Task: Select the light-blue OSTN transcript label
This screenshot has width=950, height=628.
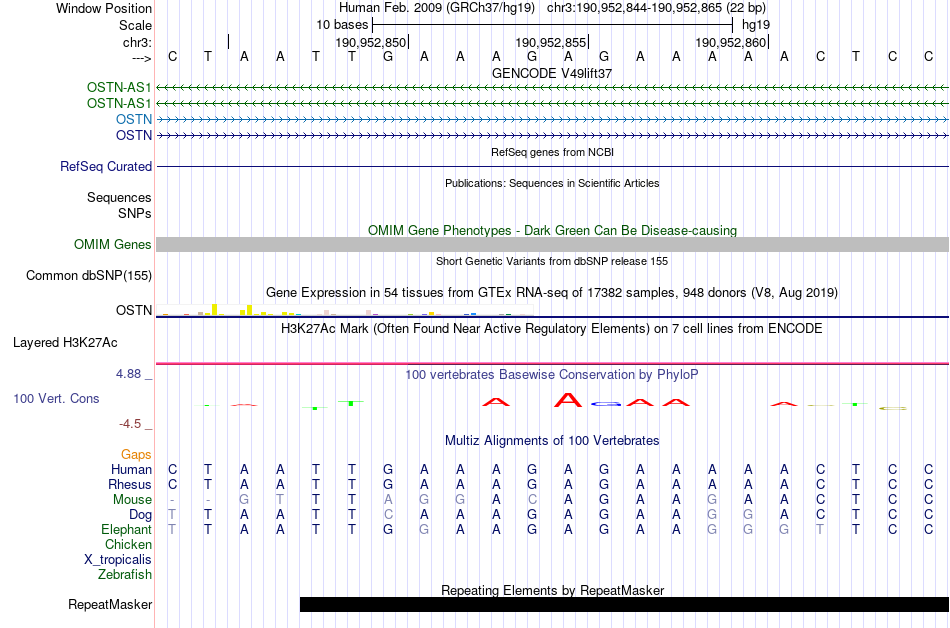Action: 134,119
